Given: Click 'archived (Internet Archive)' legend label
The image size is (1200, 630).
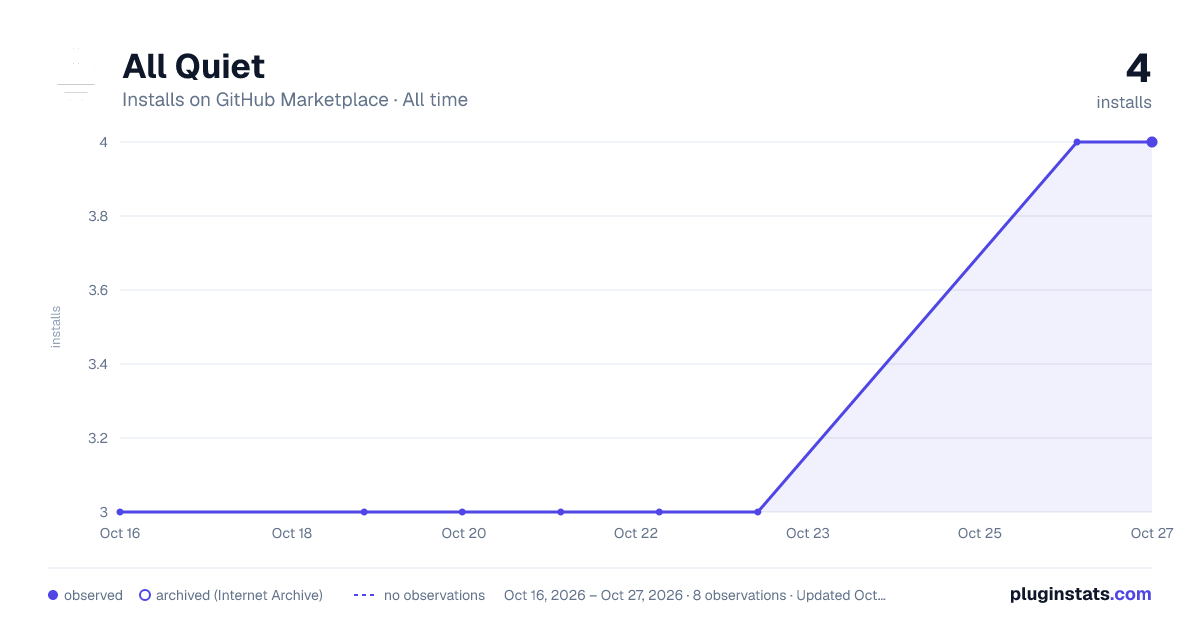Looking at the screenshot, I should coord(239,595).
